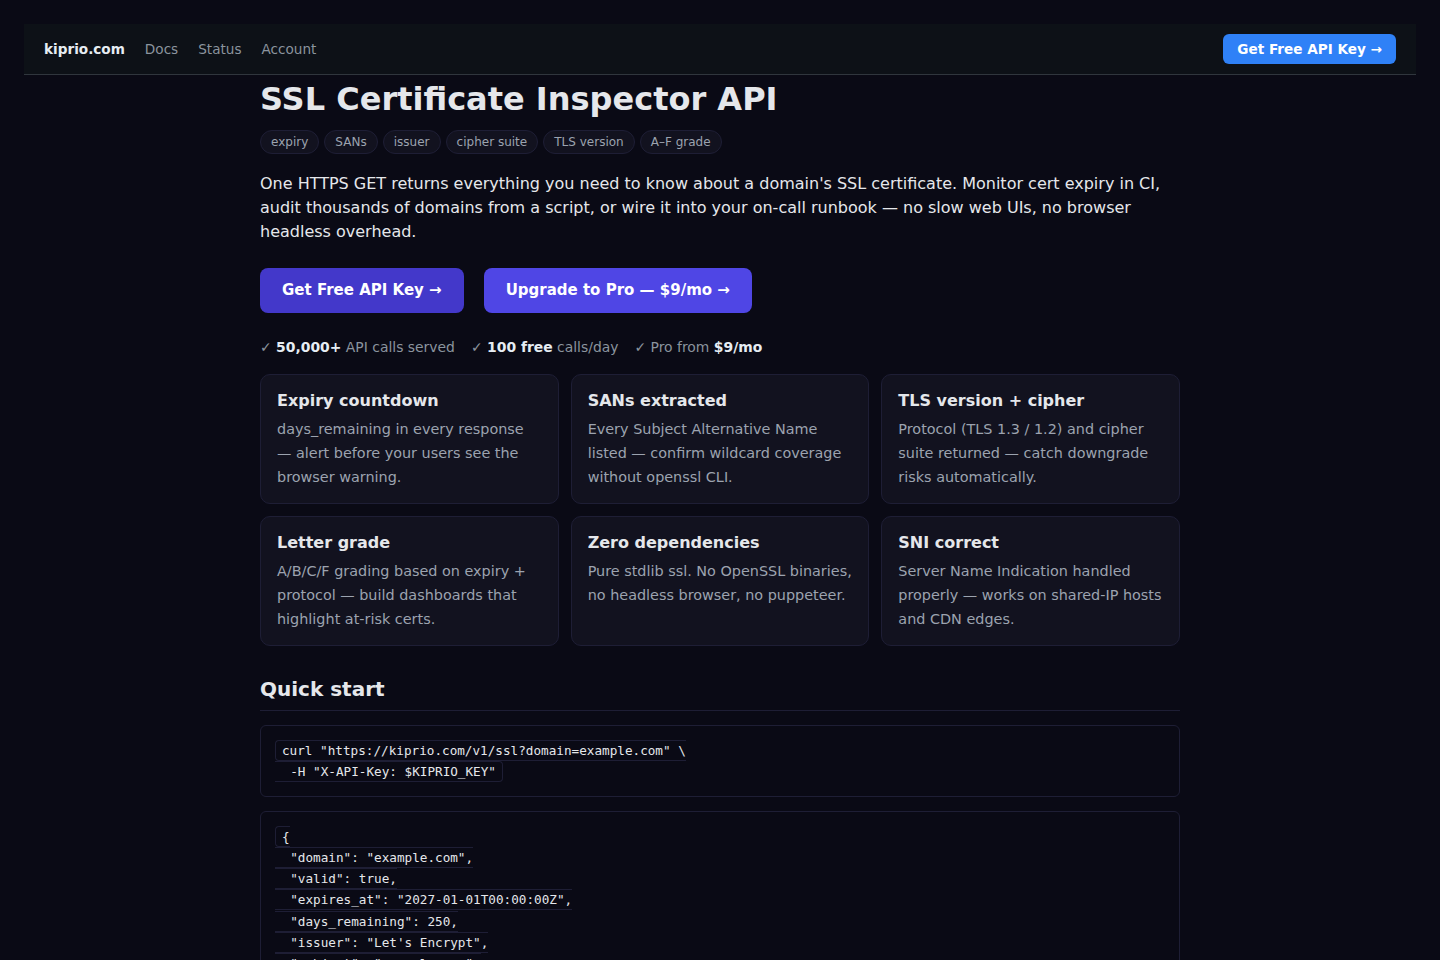
Task: Open the kiprio.com home link
Action: point(84,49)
